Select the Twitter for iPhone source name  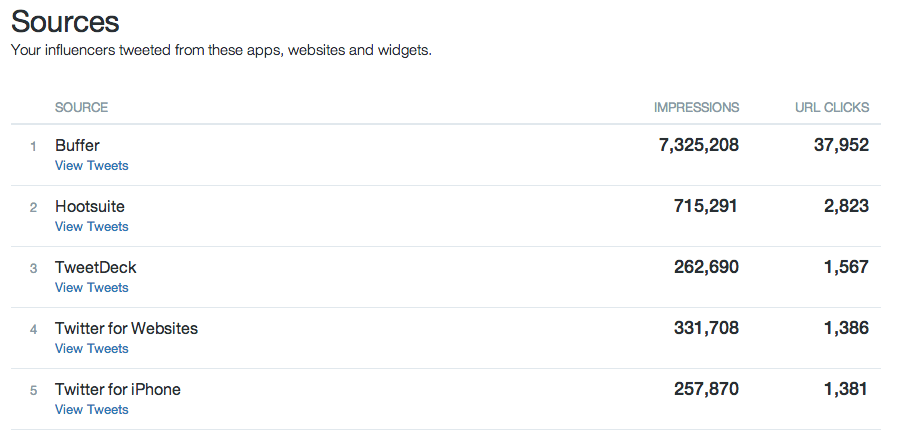(118, 390)
